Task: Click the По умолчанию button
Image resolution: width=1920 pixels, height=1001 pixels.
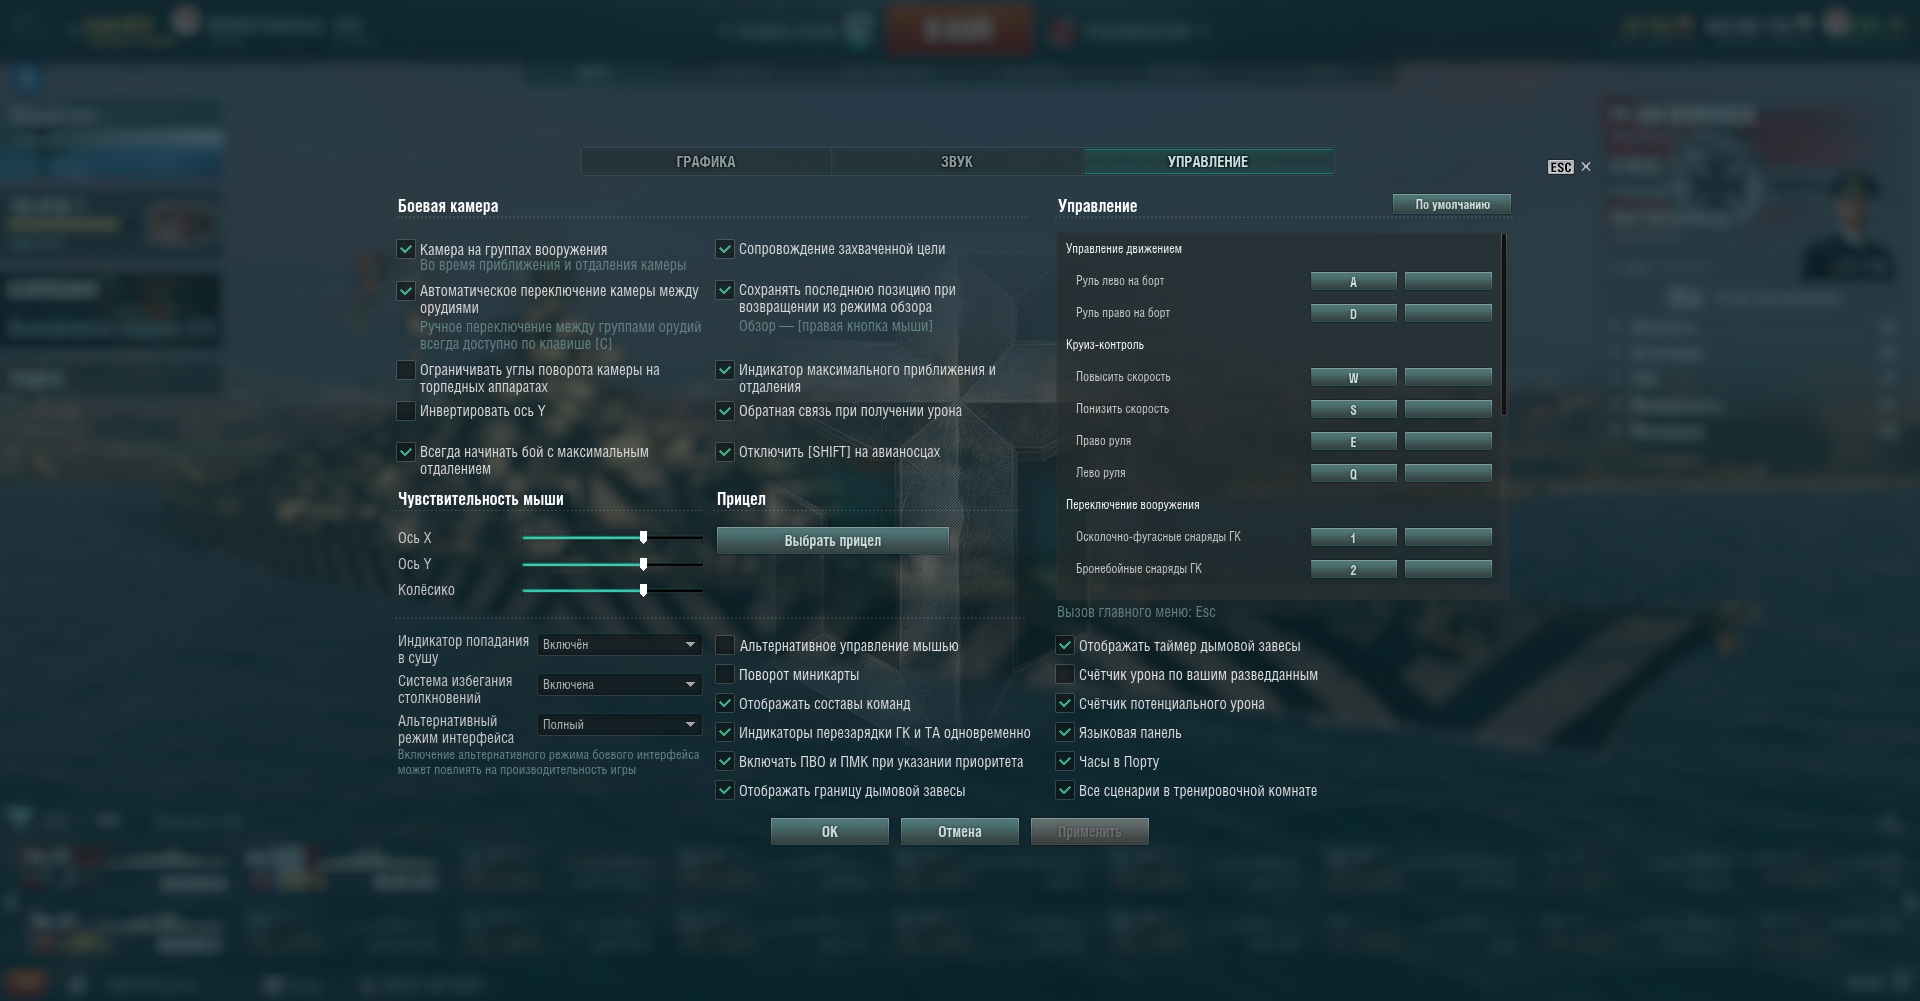Action: click(x=1452, y=205)
